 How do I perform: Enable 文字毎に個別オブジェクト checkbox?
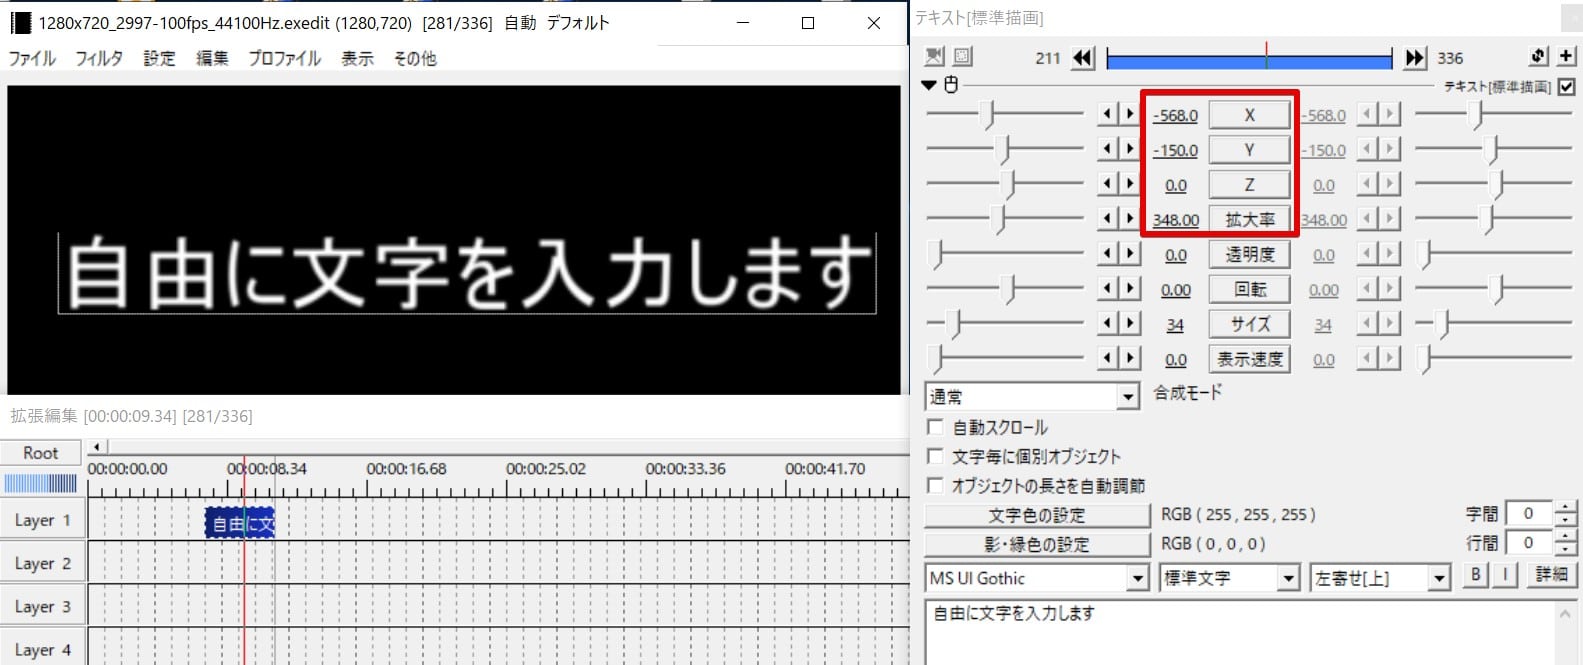click(x=936, y=456)
